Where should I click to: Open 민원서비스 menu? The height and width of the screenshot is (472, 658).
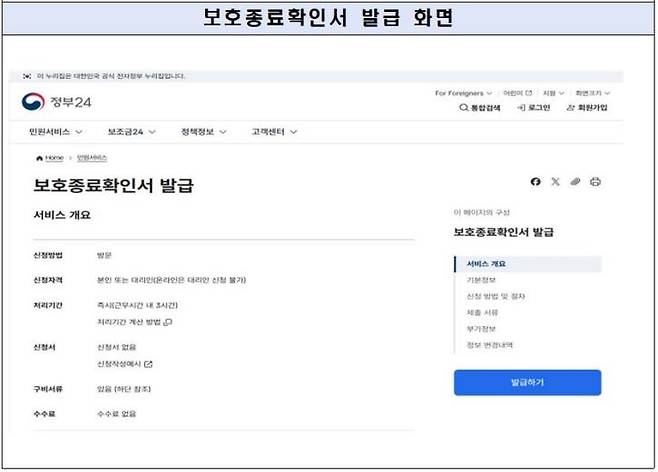tap(55, 132)
